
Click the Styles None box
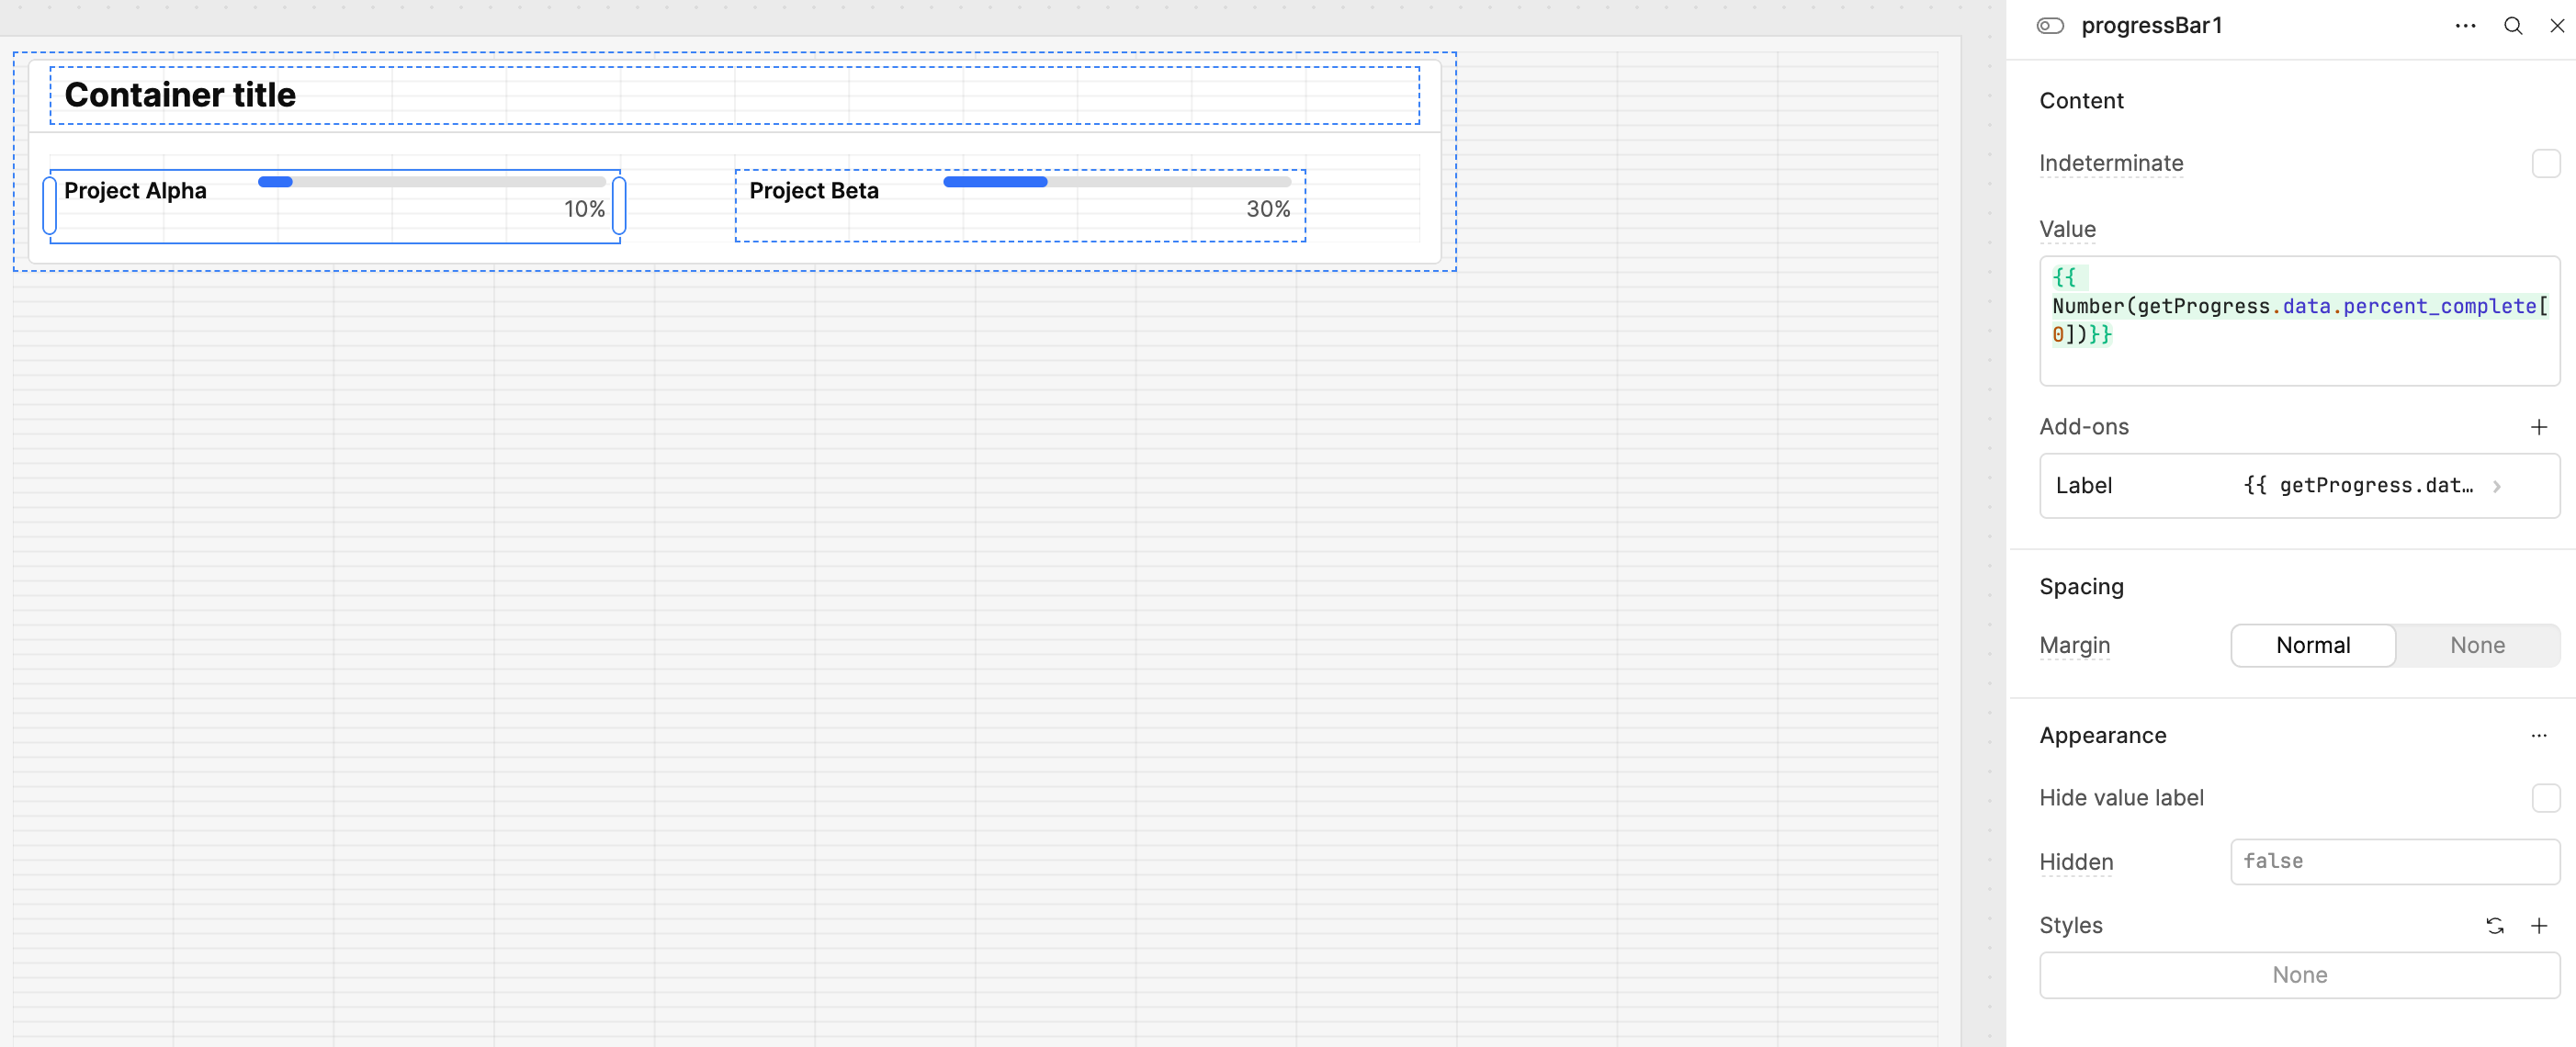pos(2298,975)
